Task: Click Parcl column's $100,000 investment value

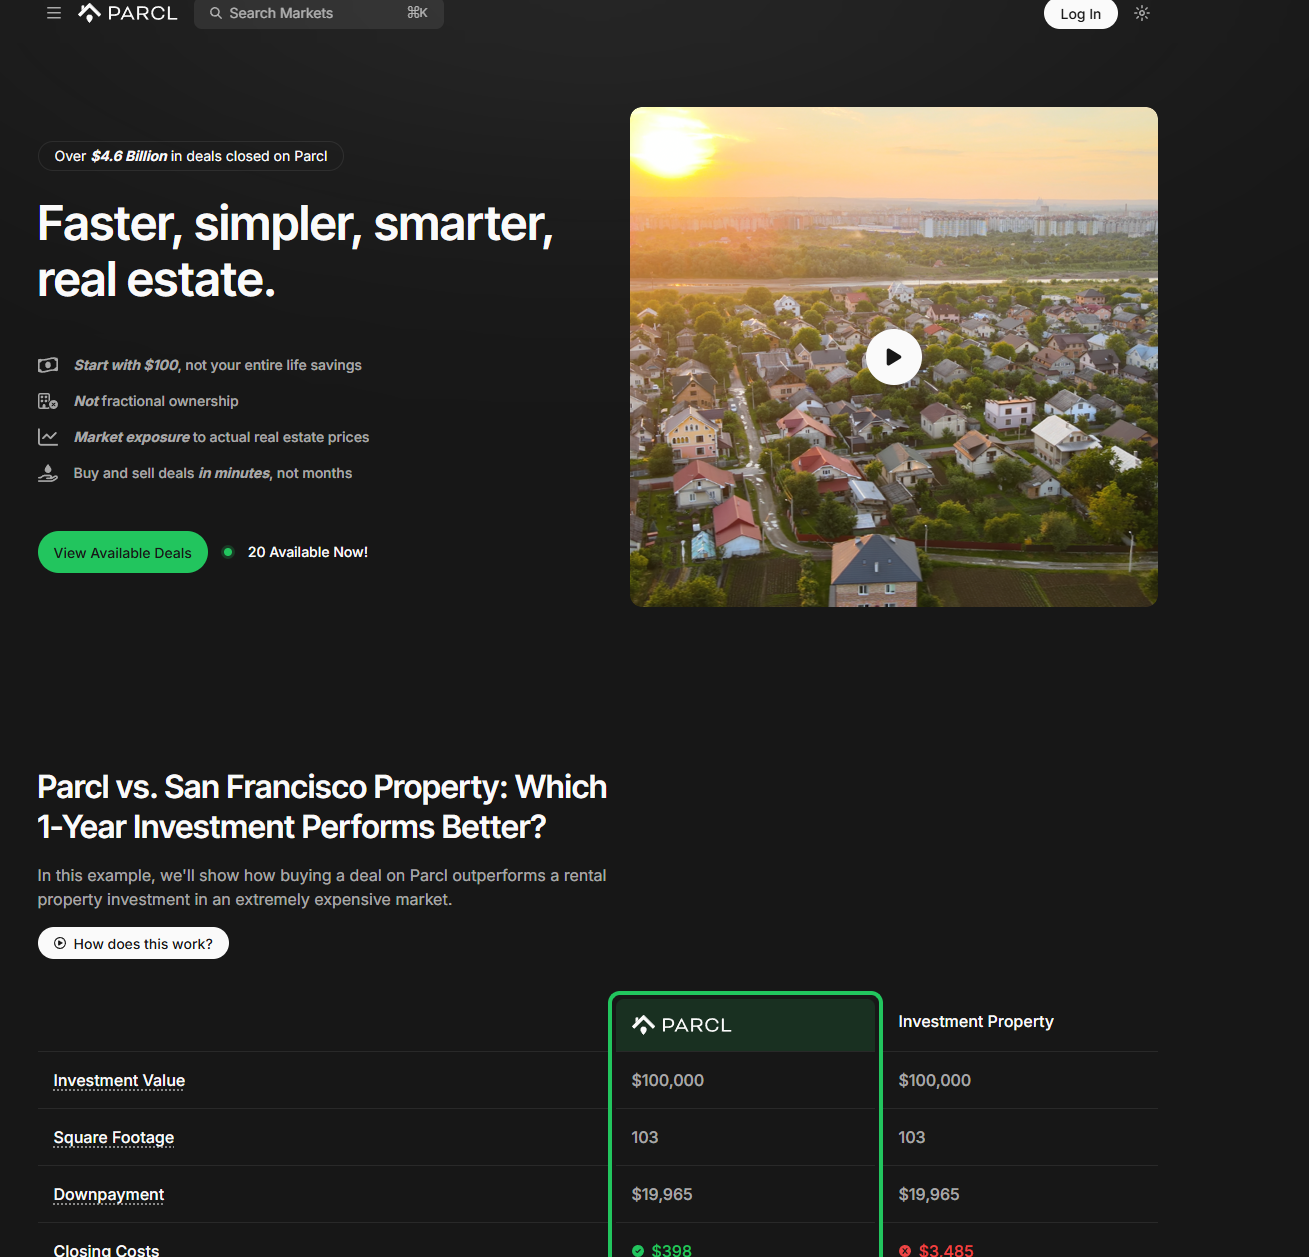Action: (x=668, y=1080)
